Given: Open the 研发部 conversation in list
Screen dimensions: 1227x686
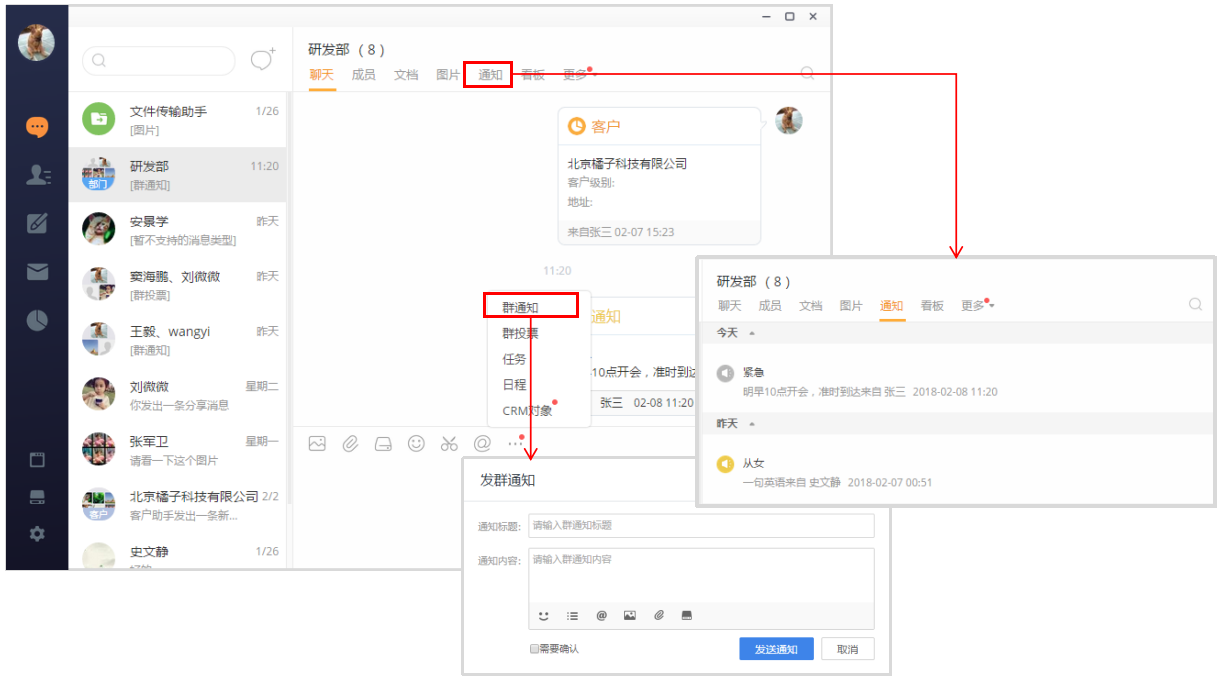Looking at the screenshot, I should tap(178, 175).
